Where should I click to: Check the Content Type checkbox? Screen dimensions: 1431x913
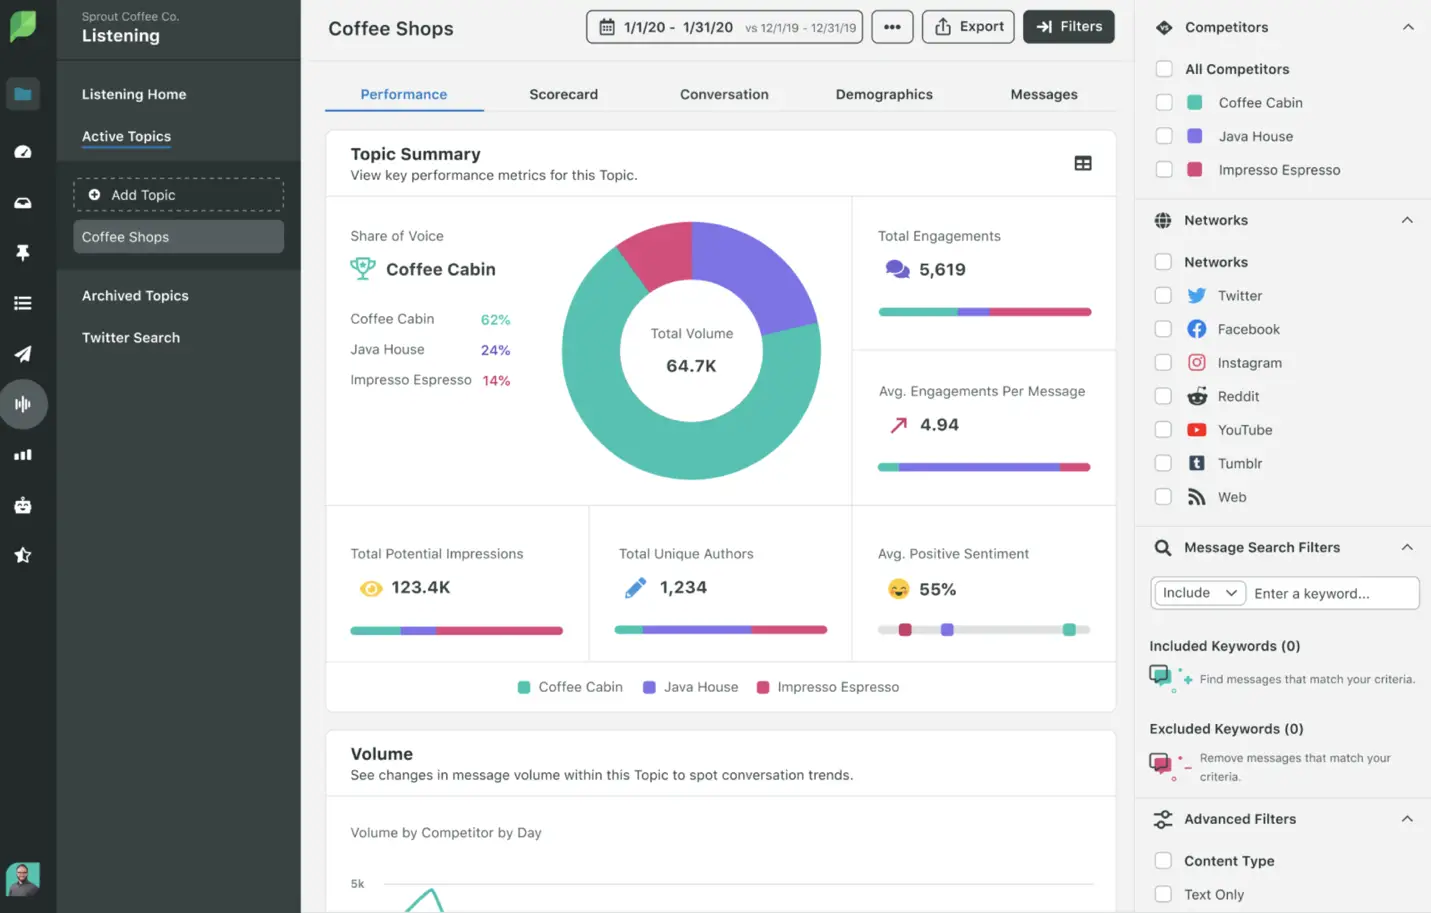point(1163,860)
